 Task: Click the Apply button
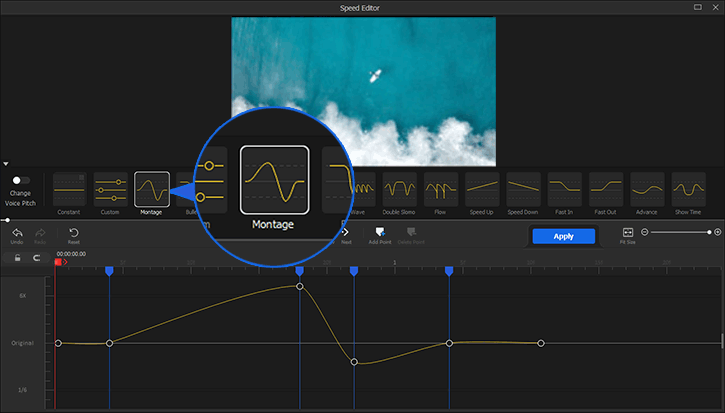(563, 236)
